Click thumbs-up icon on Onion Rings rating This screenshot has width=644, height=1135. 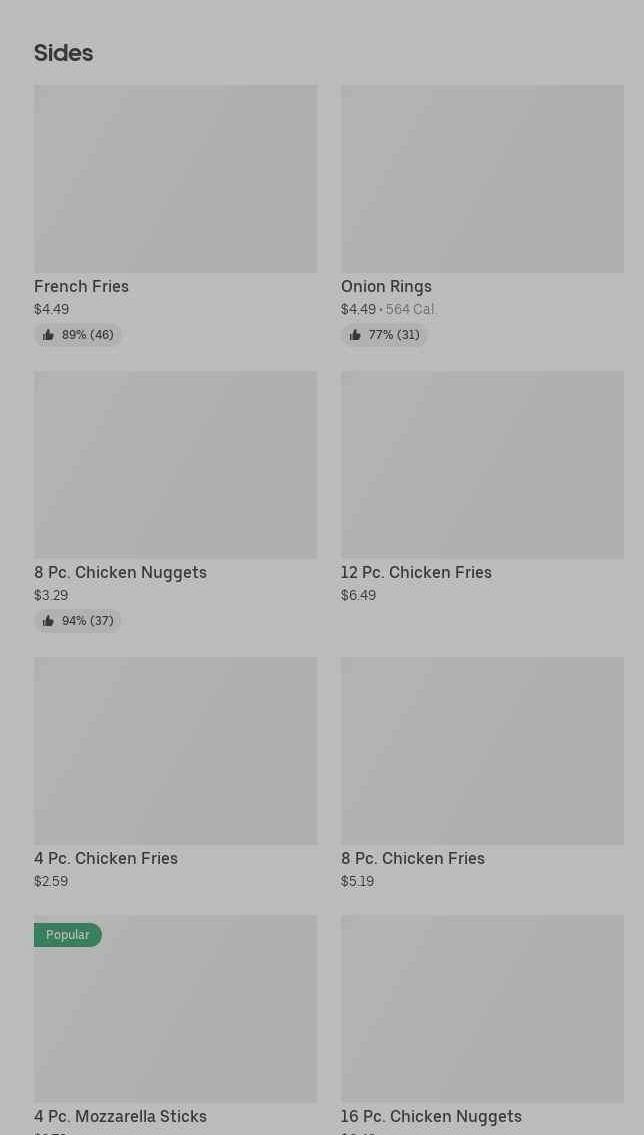[355, 335]
